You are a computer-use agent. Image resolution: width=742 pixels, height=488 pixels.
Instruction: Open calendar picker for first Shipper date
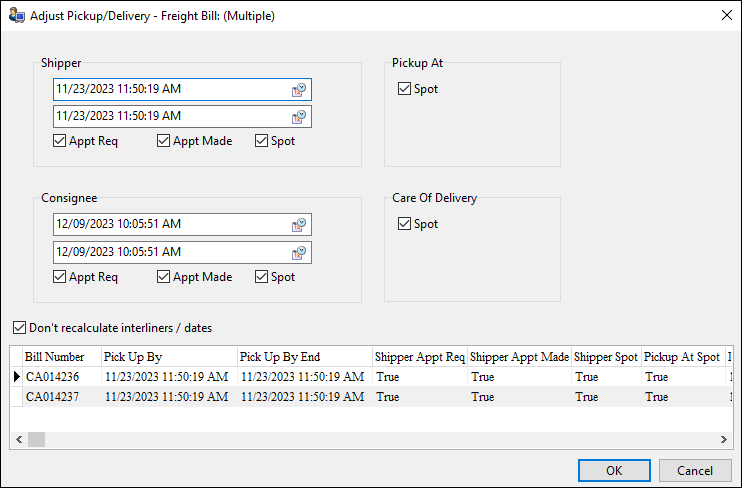pyautogui.click(x=299, y=90)
